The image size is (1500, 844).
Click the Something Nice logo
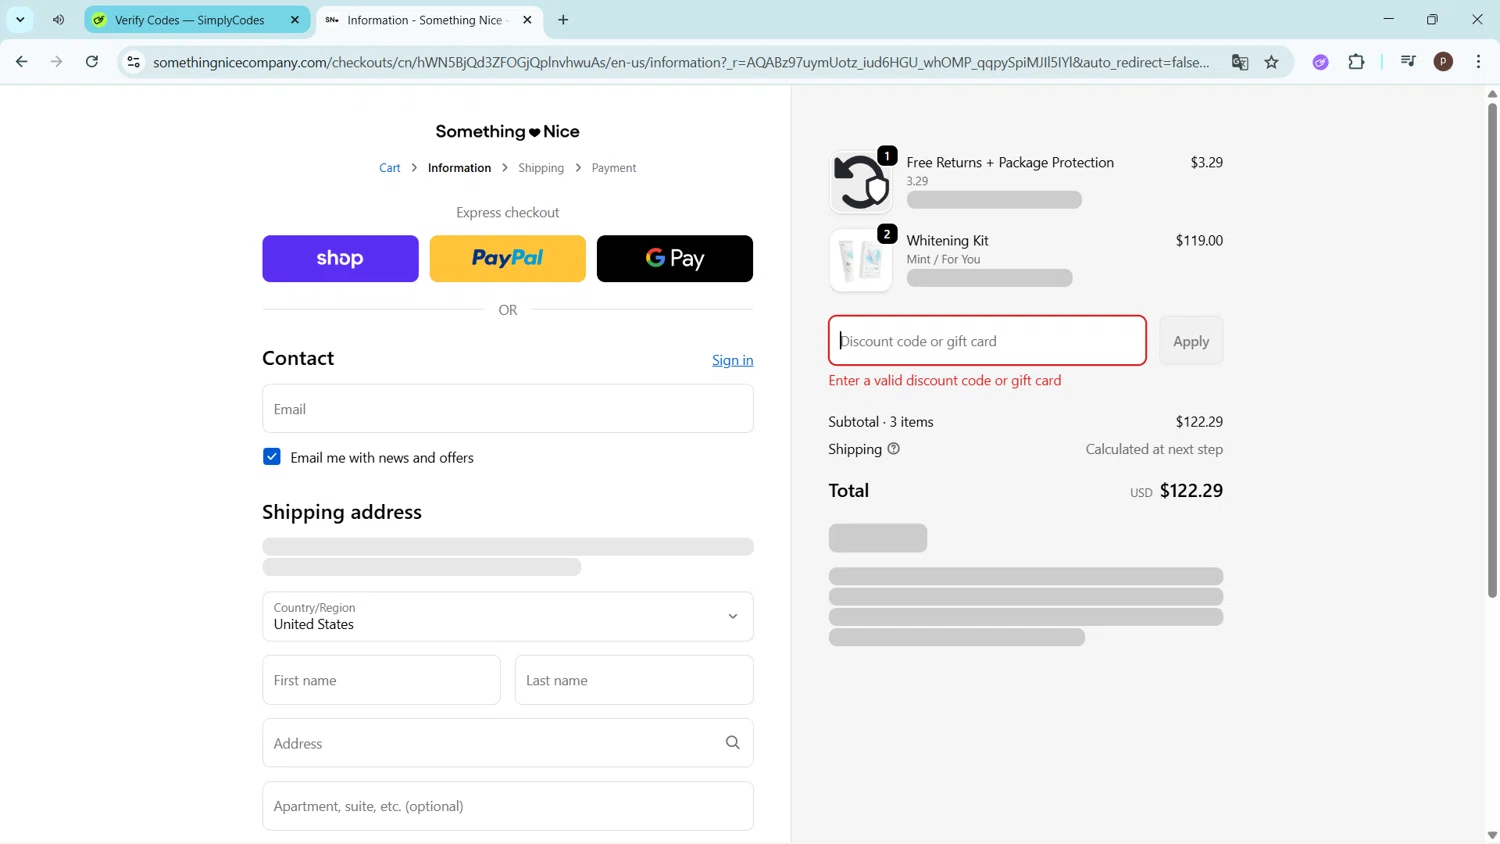point(507,131)
